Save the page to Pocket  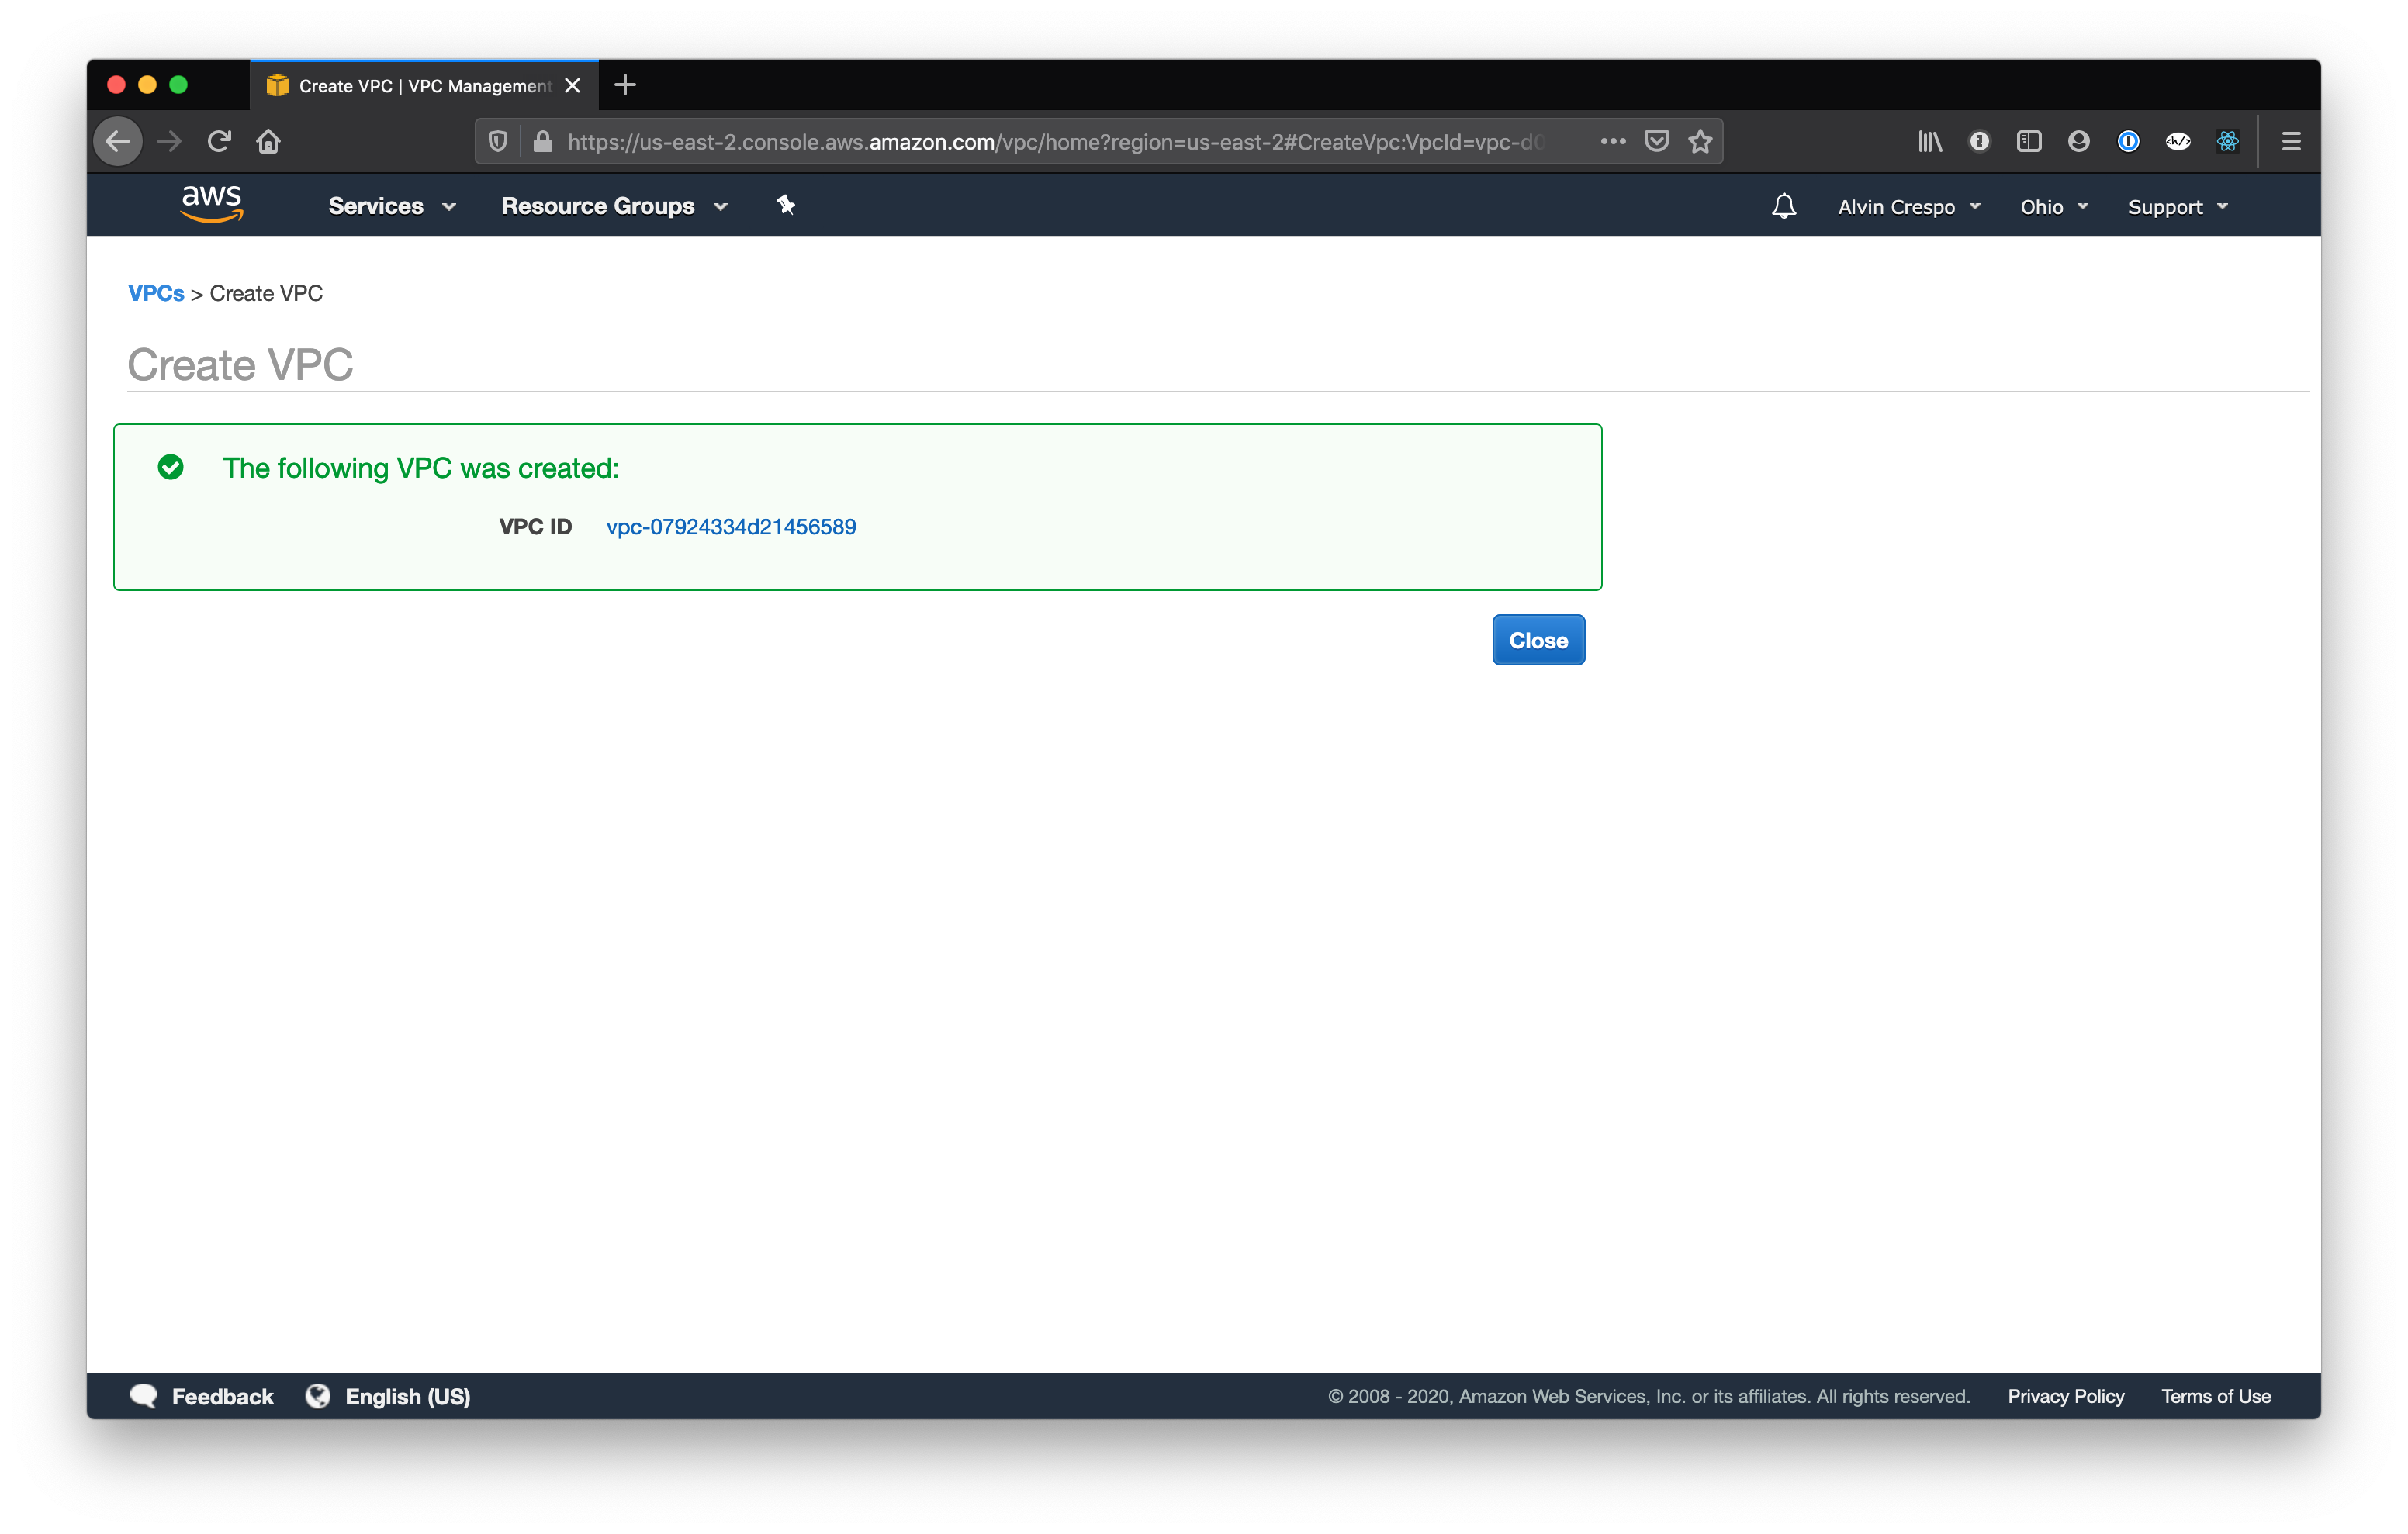[1657, 141]
